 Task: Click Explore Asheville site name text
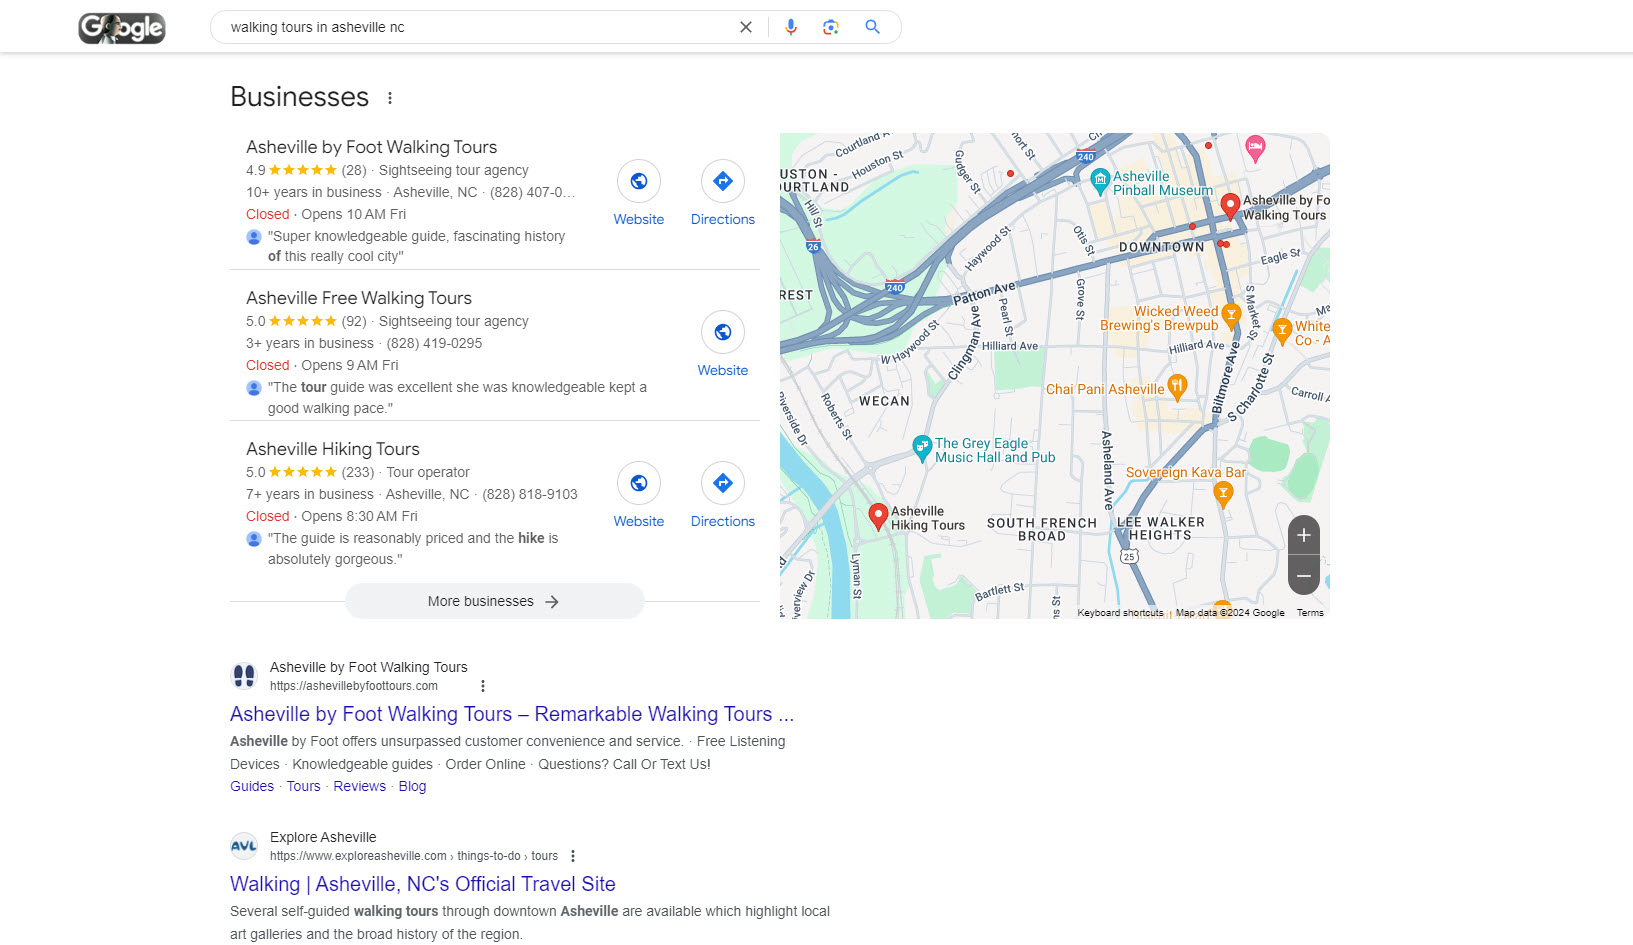click(323, 837)
